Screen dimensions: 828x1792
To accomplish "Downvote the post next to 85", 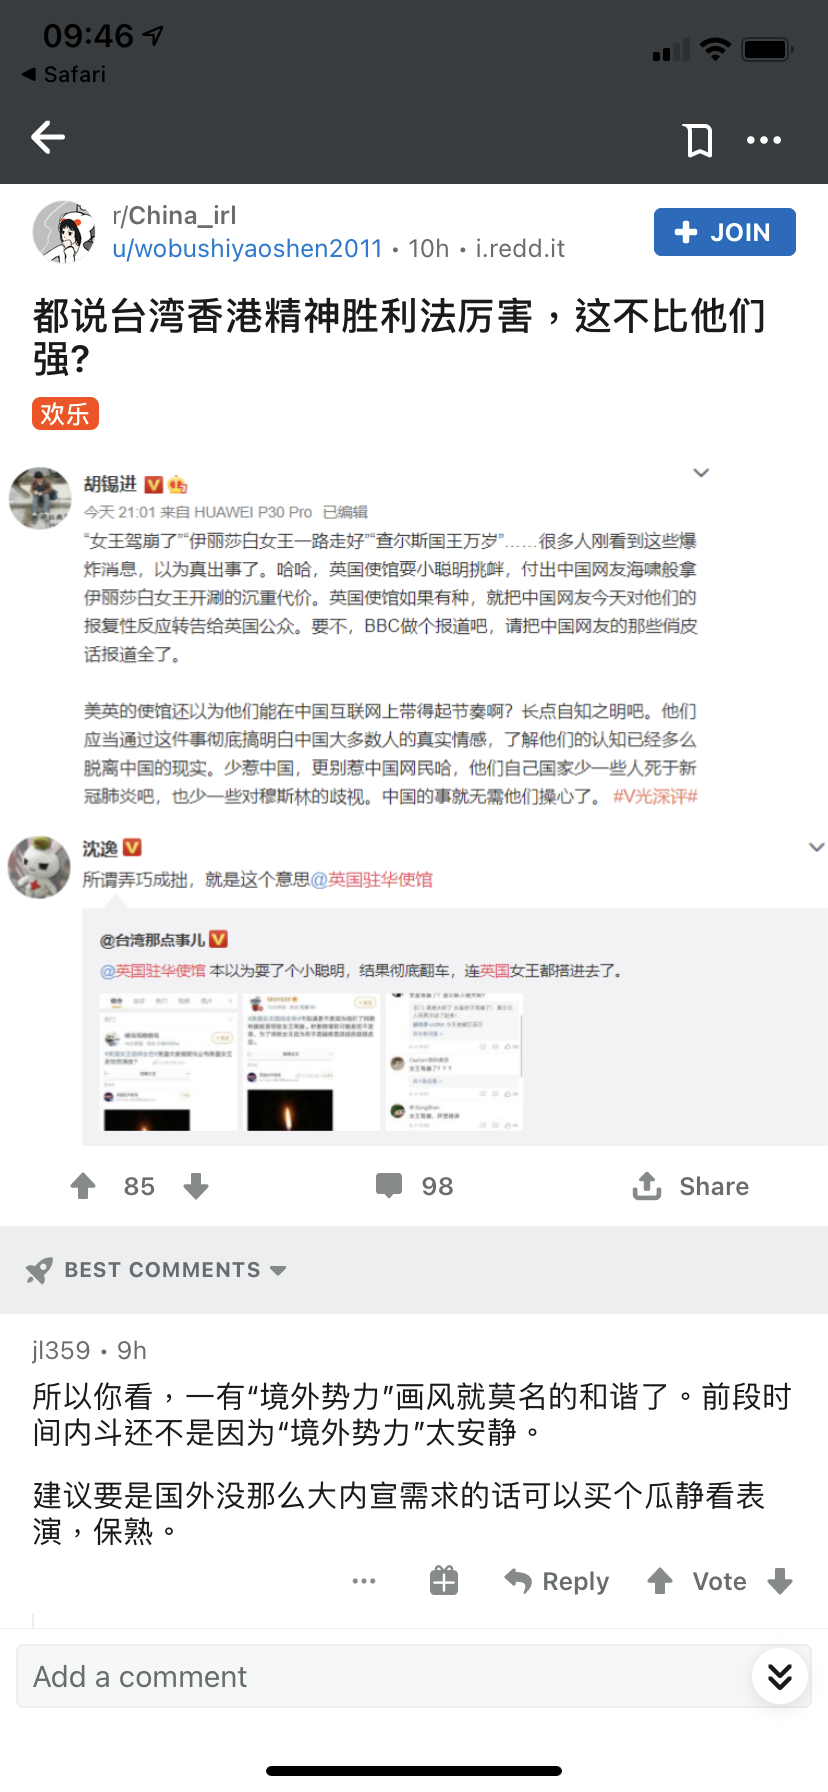I will [x=196, y=1186].
